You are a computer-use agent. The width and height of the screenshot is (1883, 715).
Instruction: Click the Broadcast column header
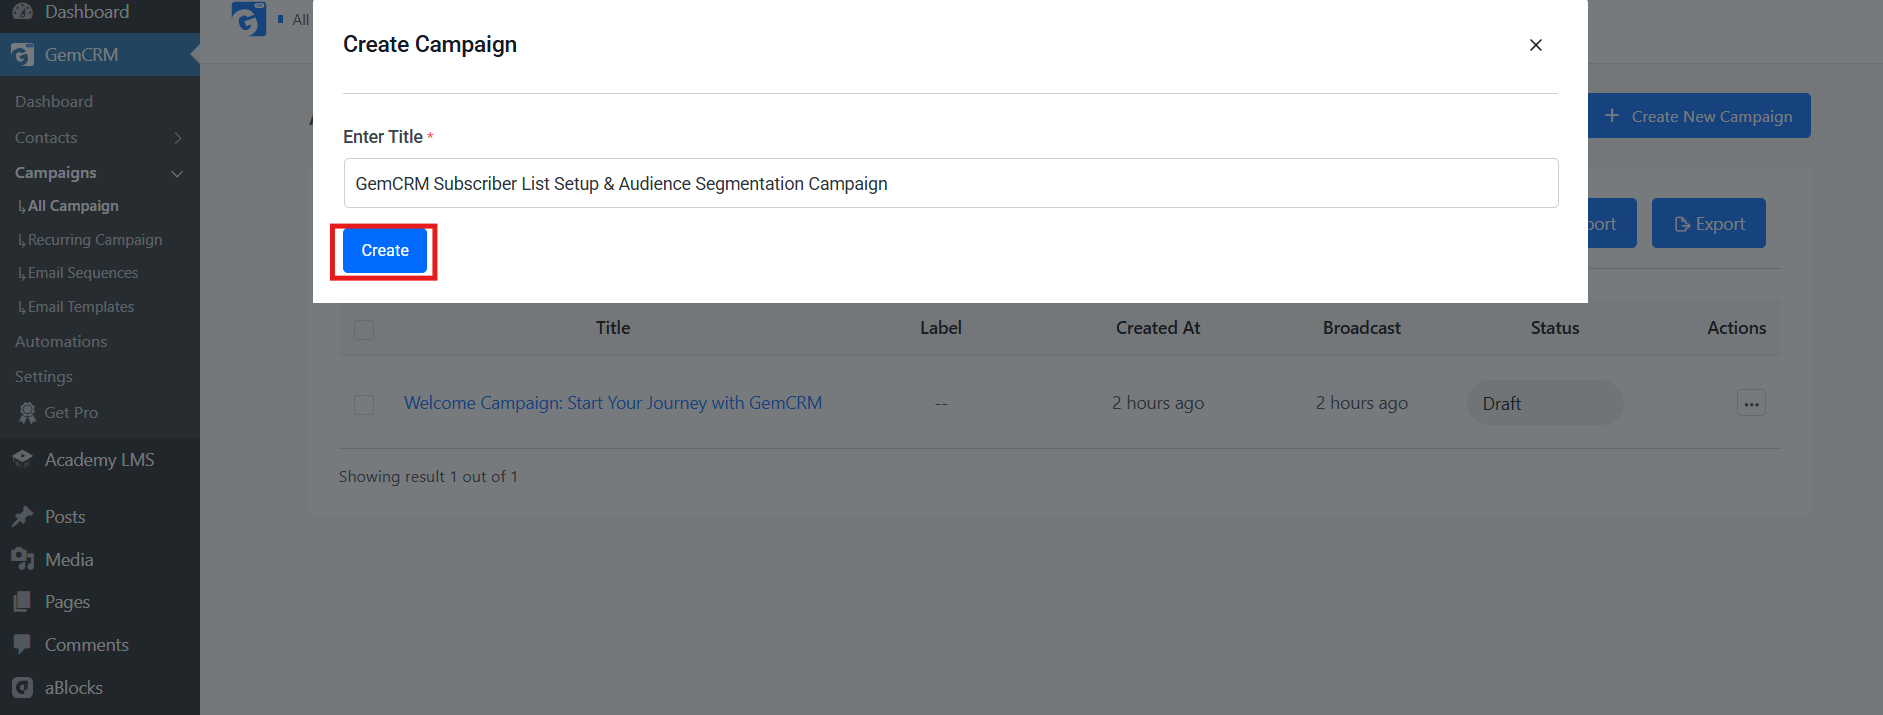point(1362,328)
